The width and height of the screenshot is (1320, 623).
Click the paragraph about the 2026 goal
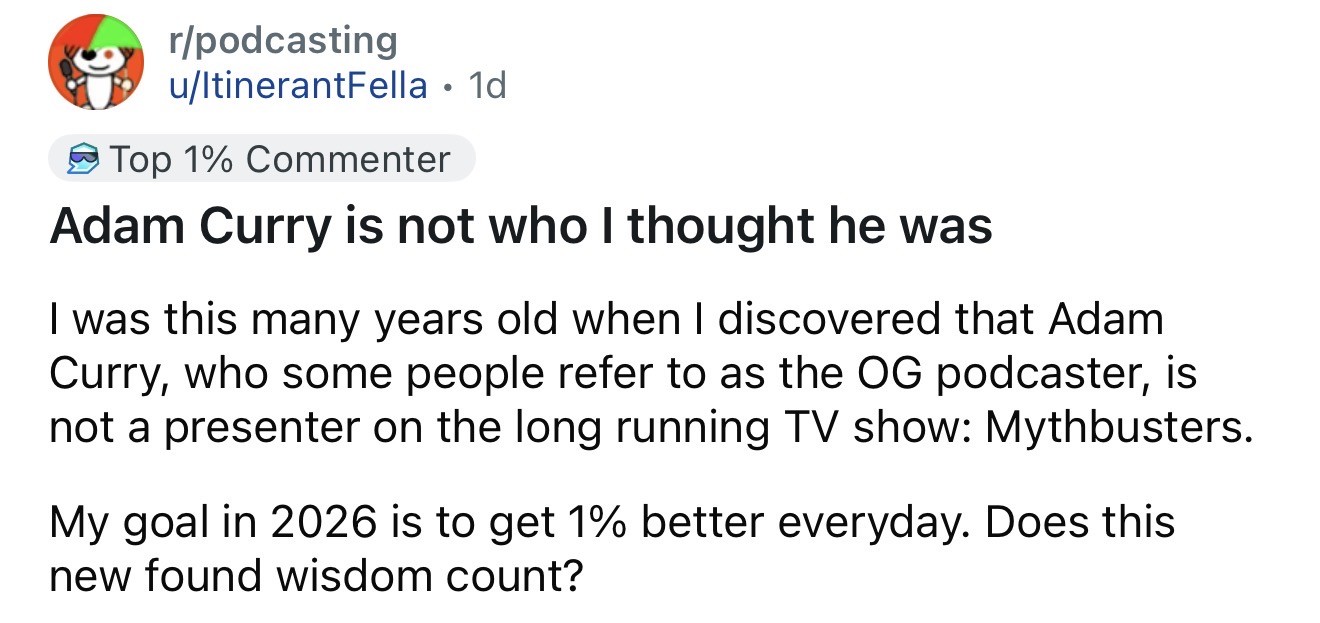[610, 549]
